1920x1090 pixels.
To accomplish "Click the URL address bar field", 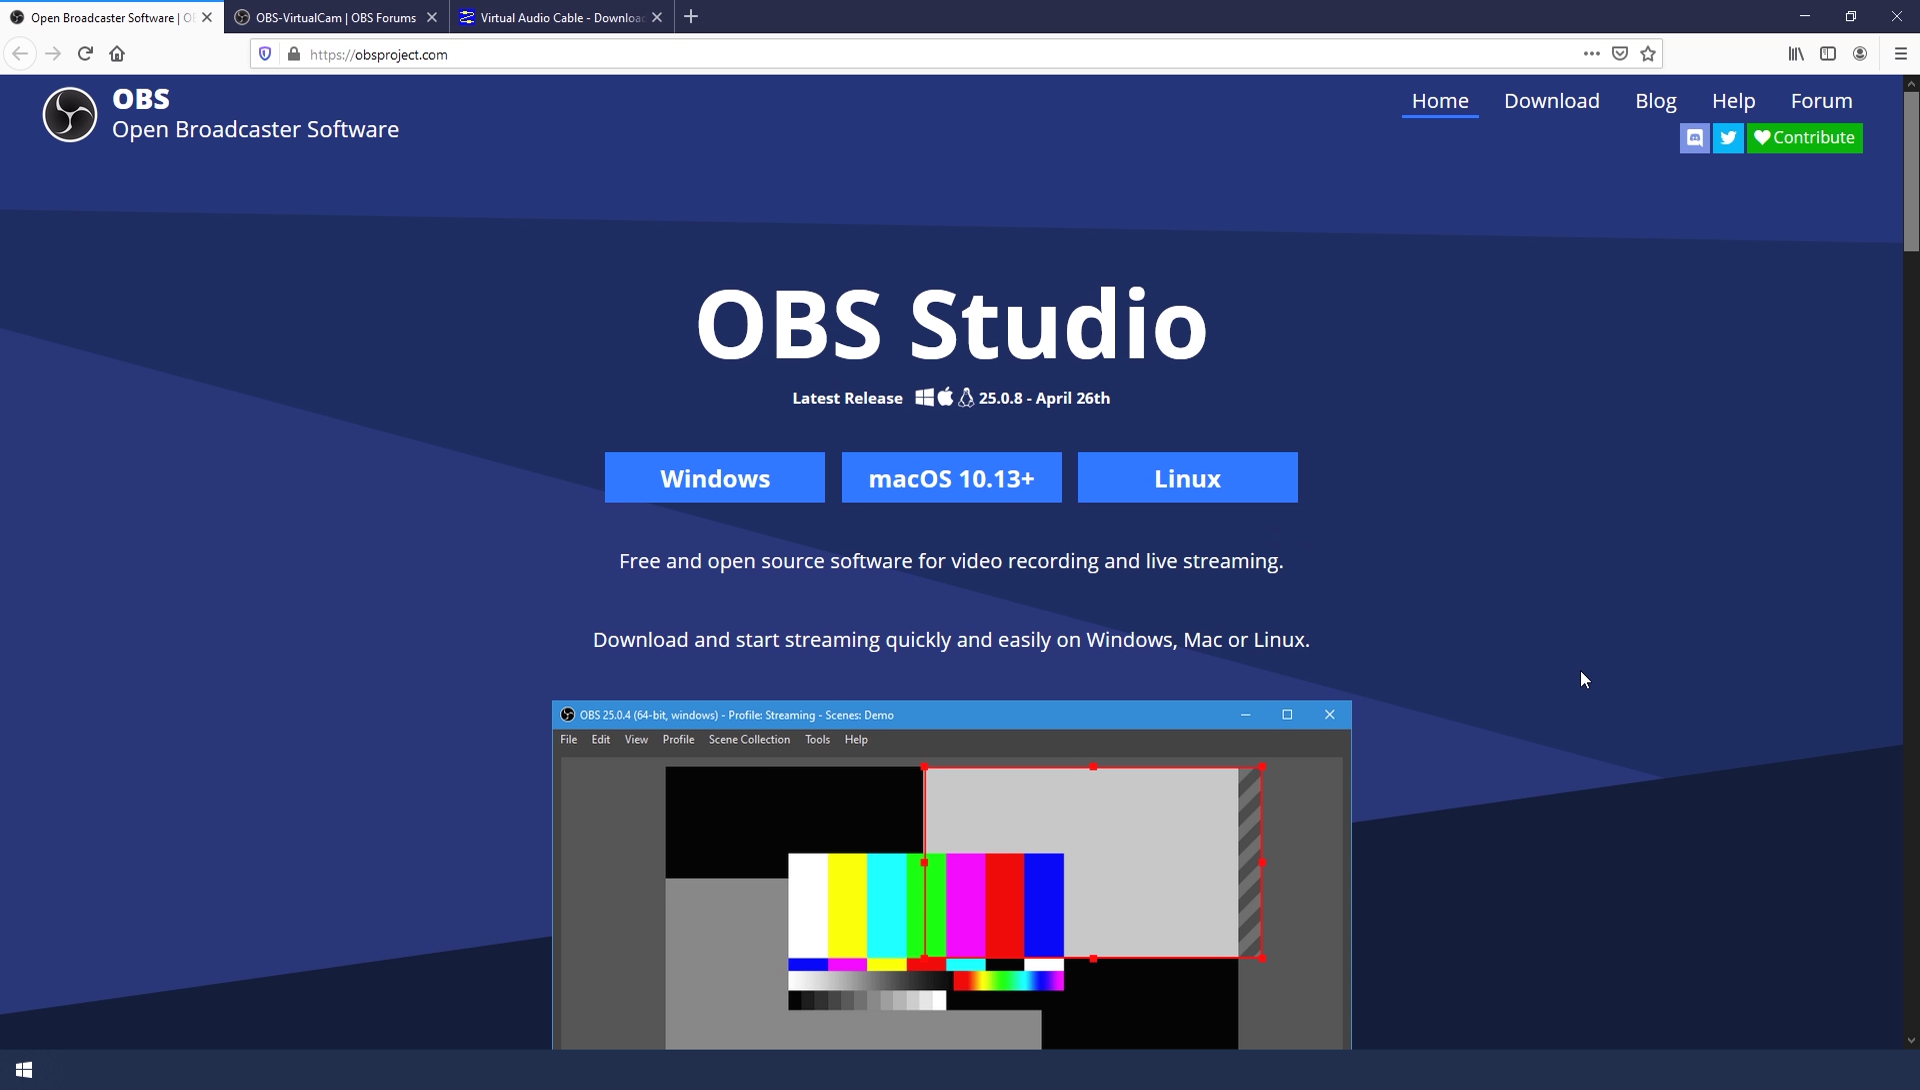I will [x=900, y=54].
